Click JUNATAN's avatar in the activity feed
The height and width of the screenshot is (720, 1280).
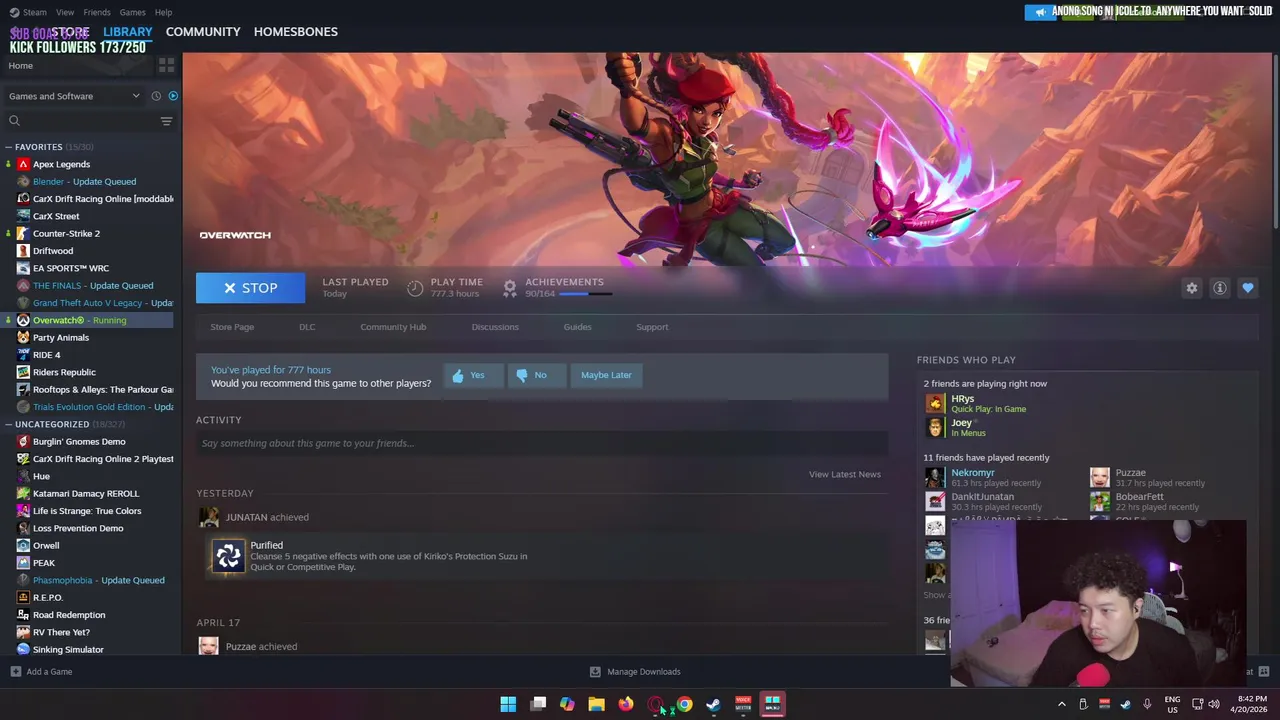209,517
